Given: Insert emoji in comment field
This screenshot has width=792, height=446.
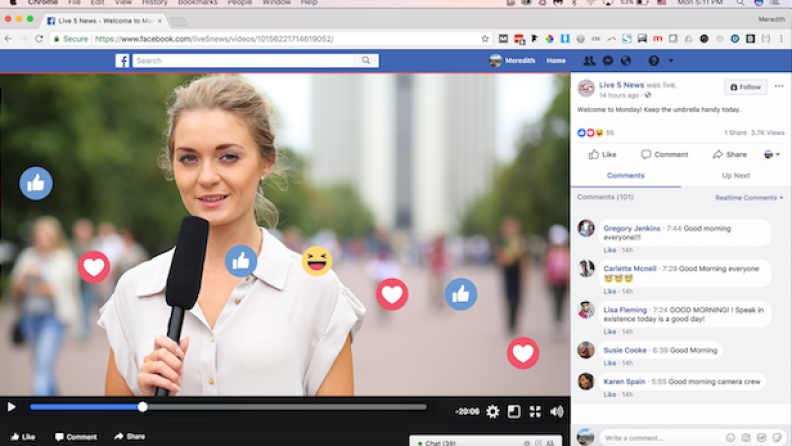Looking at the screenshot, I should (x=730, y=437).
